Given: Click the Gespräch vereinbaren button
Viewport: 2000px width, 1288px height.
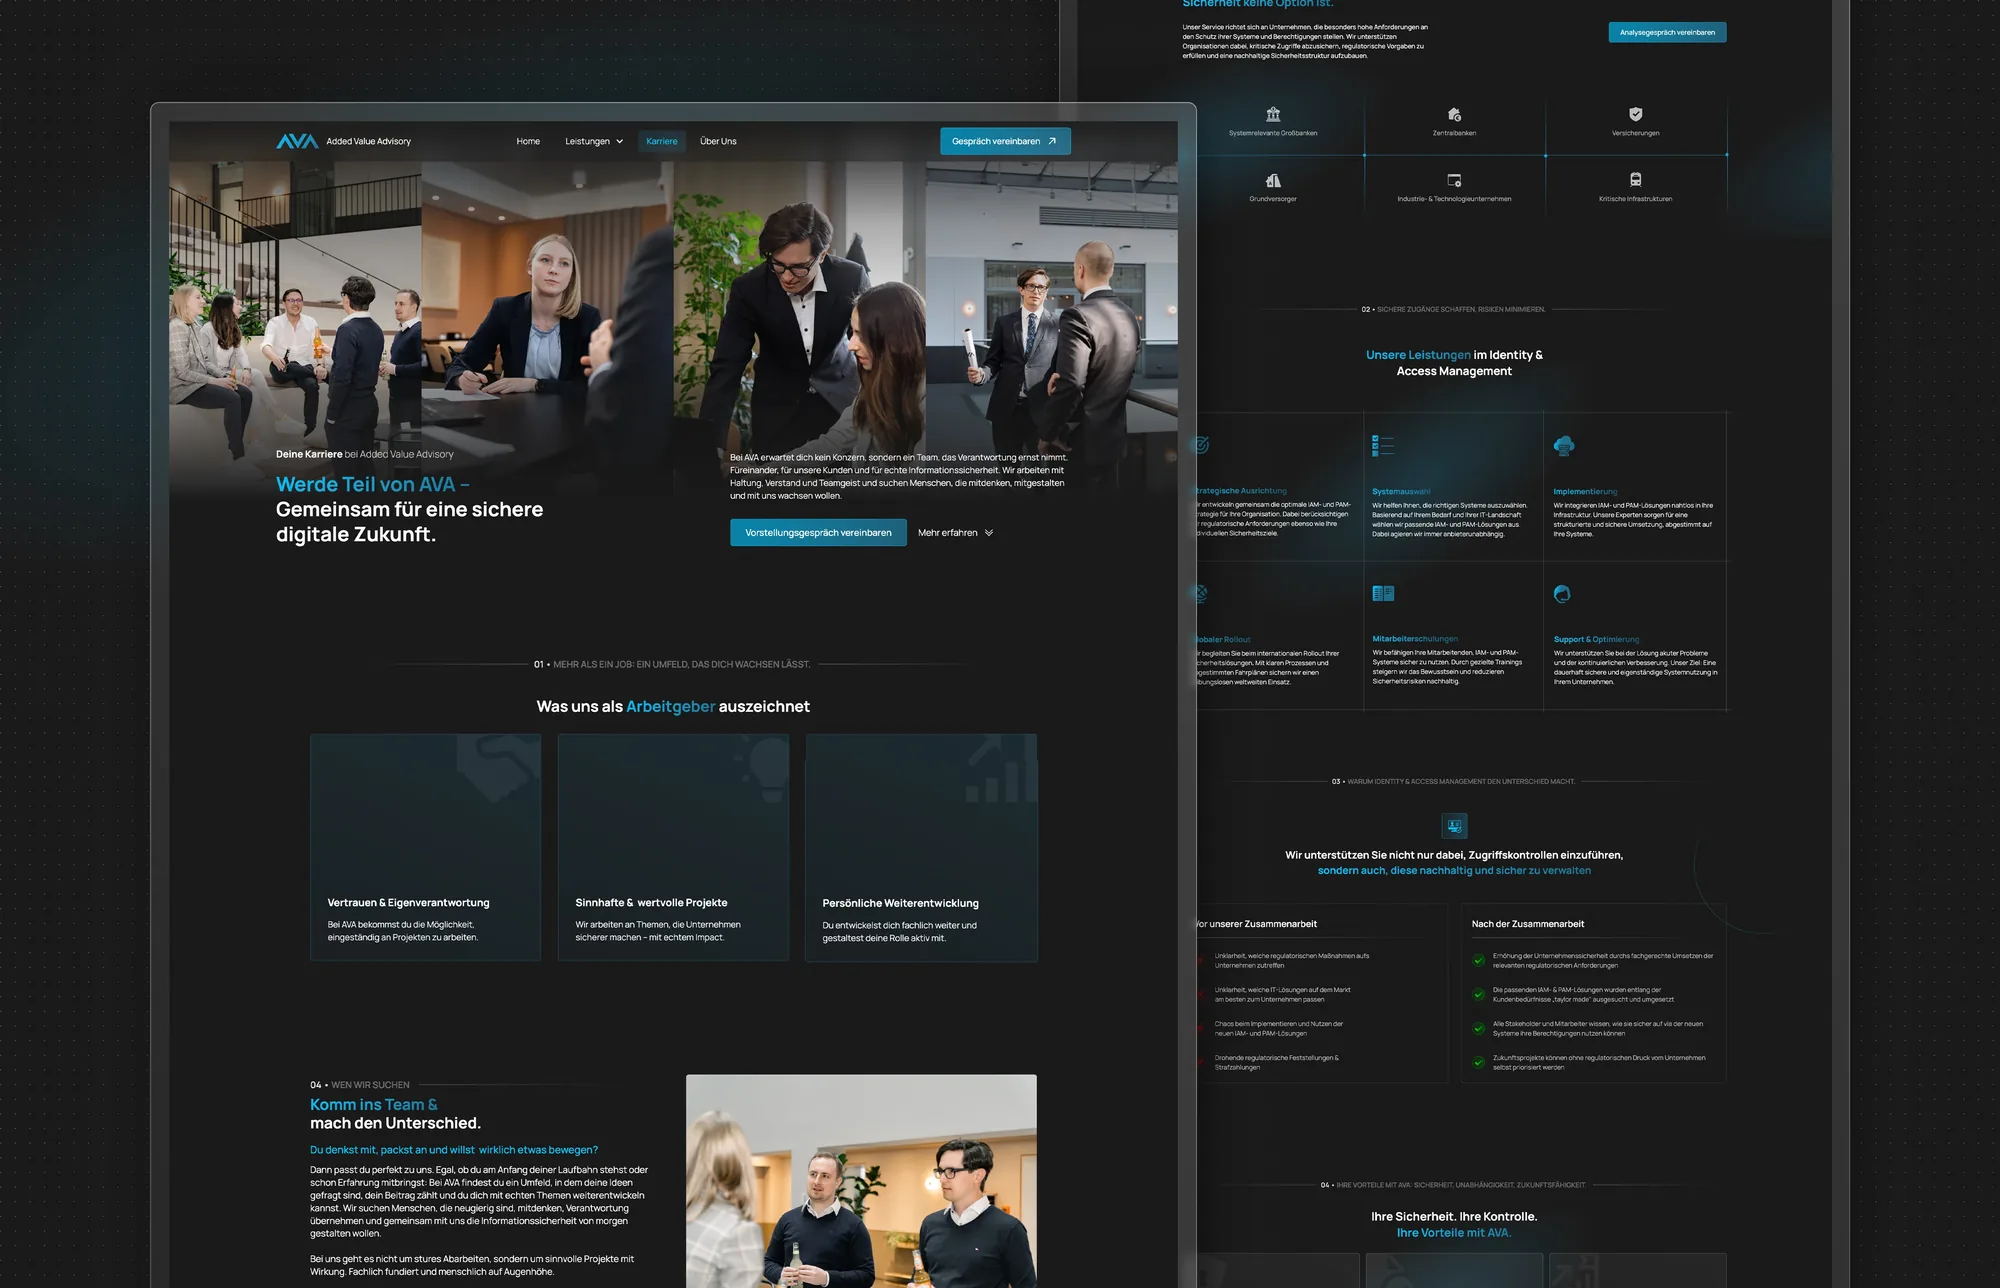Looking at the screenshot, I should click(x=1004, y=141).
